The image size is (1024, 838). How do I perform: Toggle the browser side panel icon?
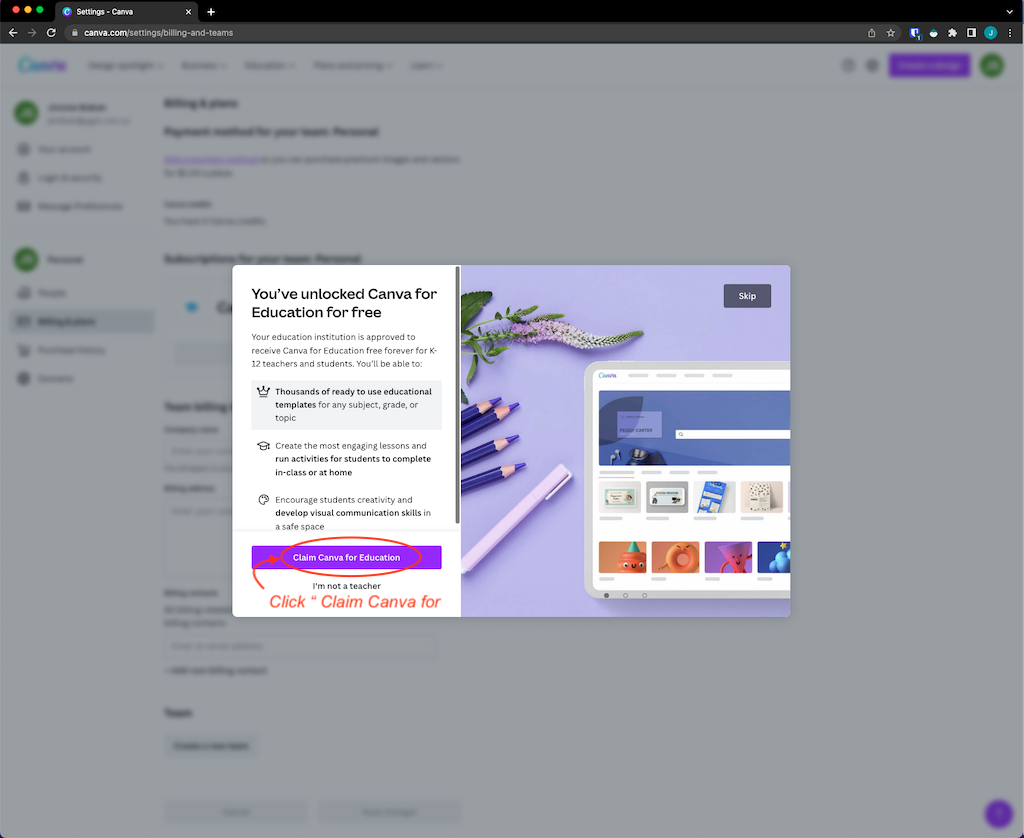[x=971, y=33]
